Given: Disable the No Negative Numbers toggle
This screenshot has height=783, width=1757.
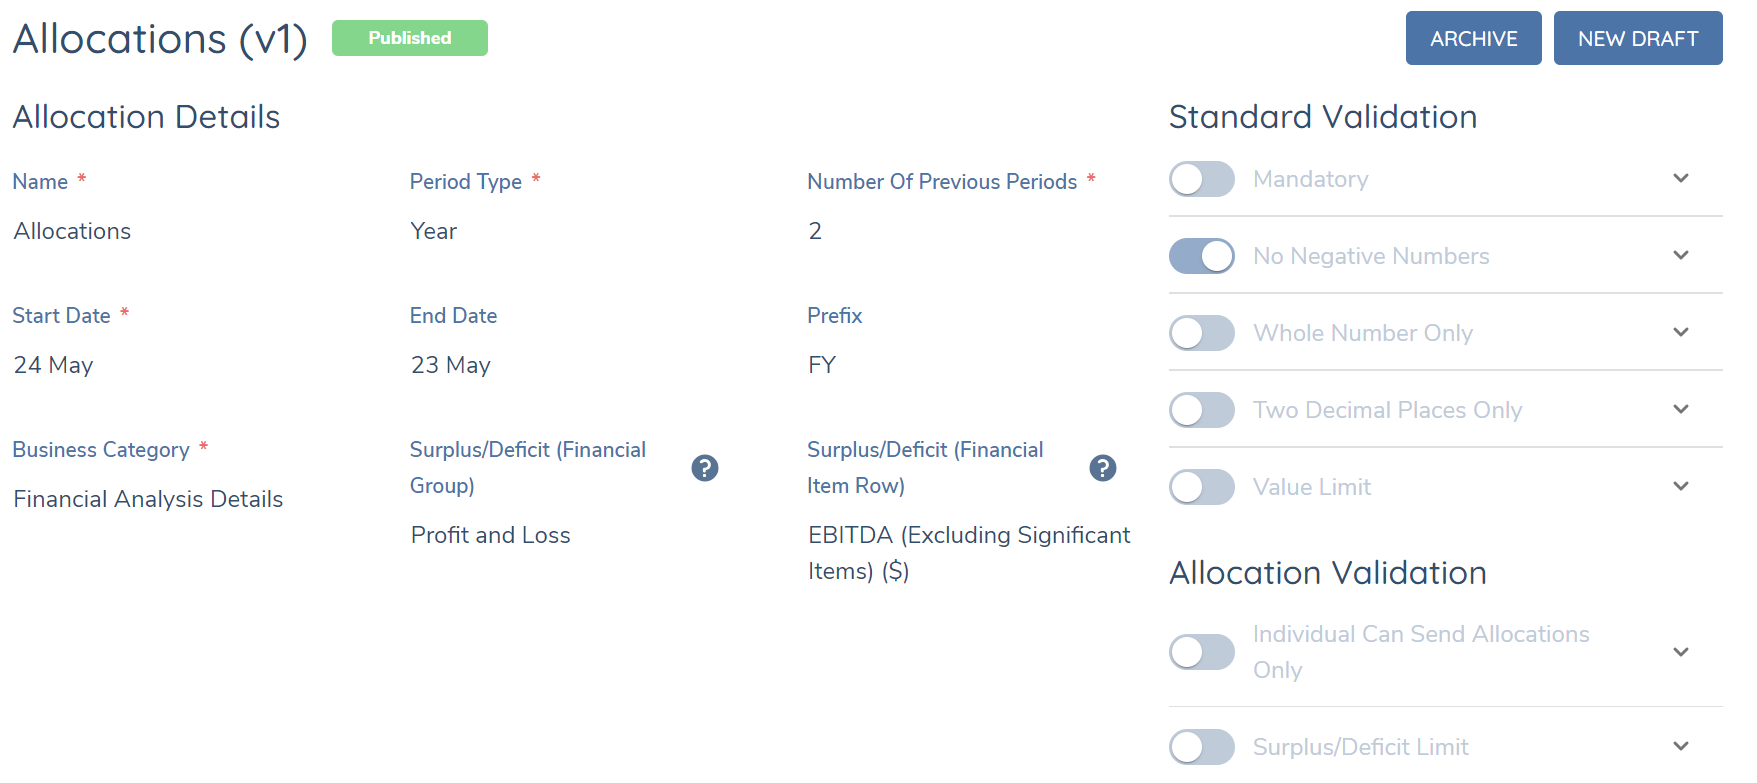Looking at the screenshot, I should pos(1202,256).
